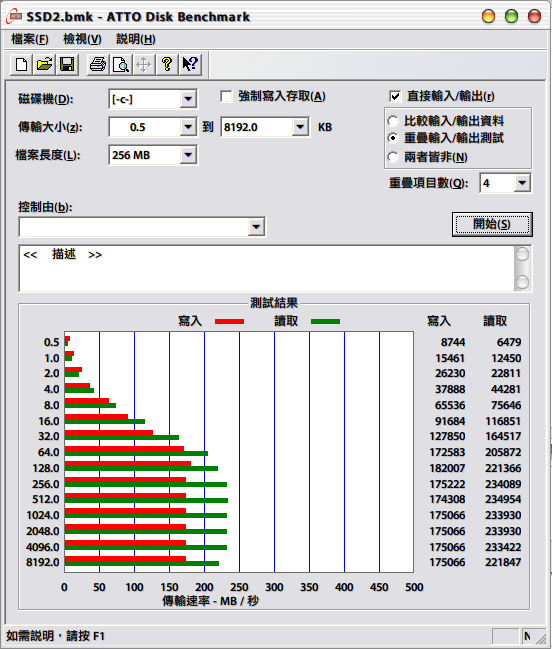Click the status bar text 如需說明，請按 F1

[55, 636]
